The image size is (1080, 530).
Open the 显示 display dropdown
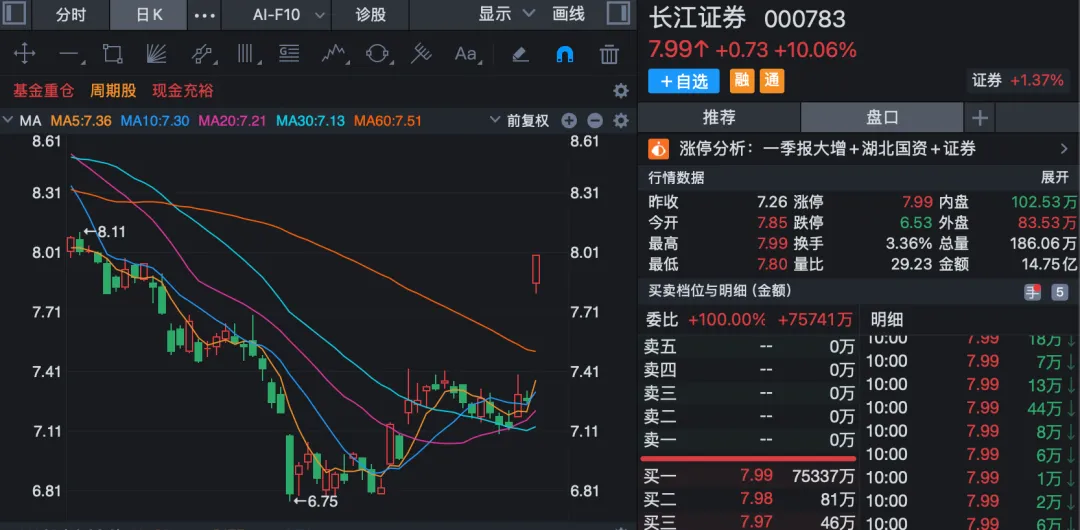click(x=506, y=14)
